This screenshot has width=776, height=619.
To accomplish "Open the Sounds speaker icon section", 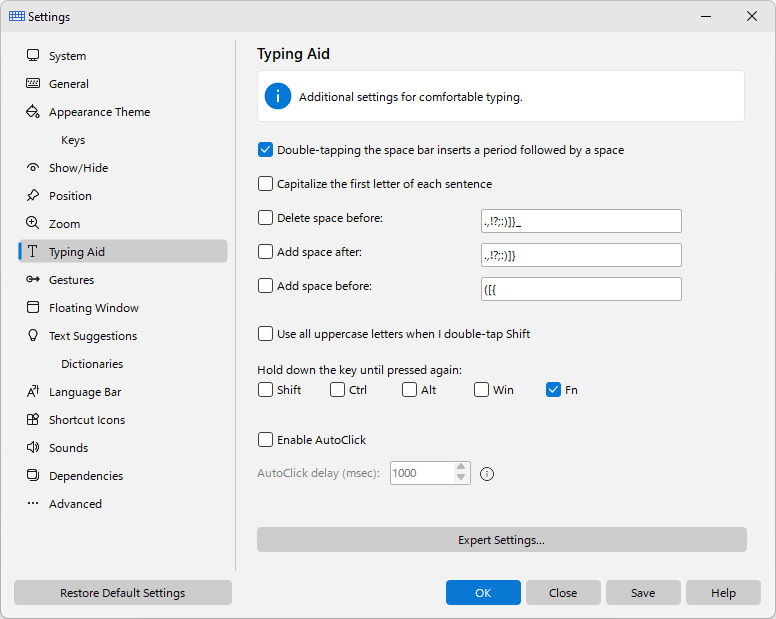I will pos(33,447).
